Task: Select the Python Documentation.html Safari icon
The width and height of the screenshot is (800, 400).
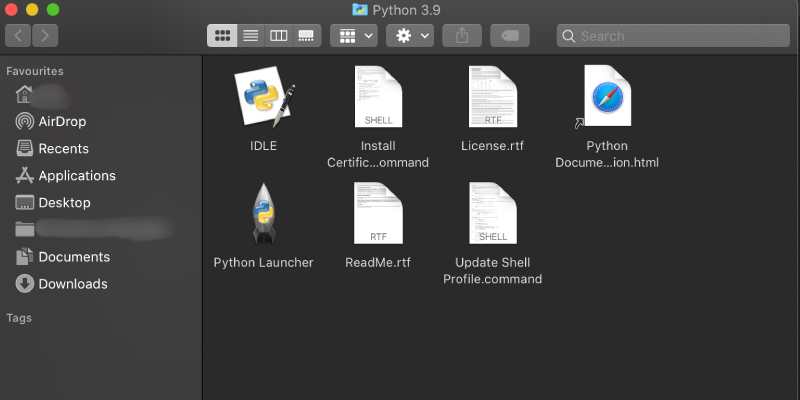Action: tap(607, 96)
